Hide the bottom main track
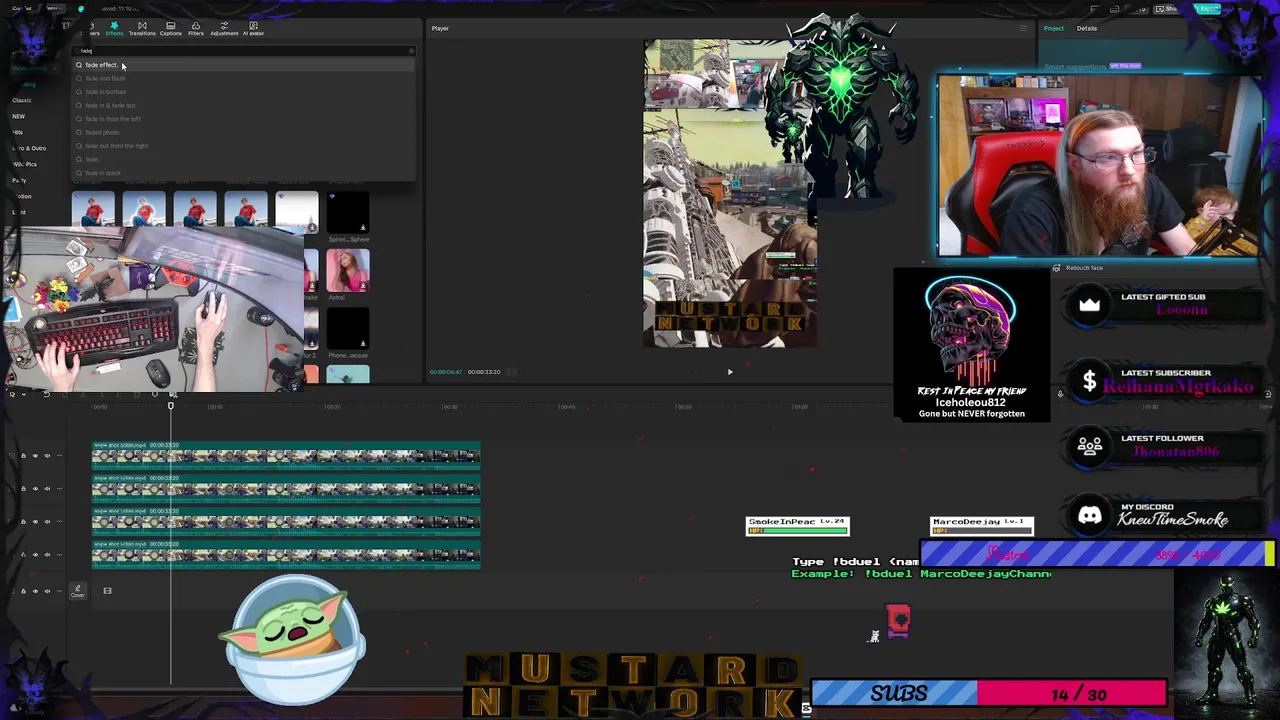 34,591
